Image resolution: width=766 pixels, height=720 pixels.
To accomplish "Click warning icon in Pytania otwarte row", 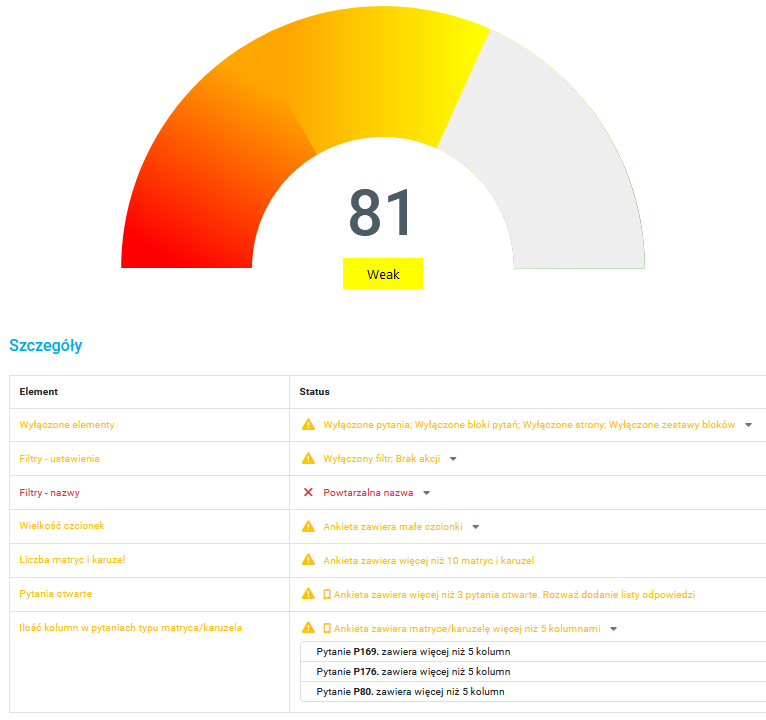I will (x=309, y=595).
